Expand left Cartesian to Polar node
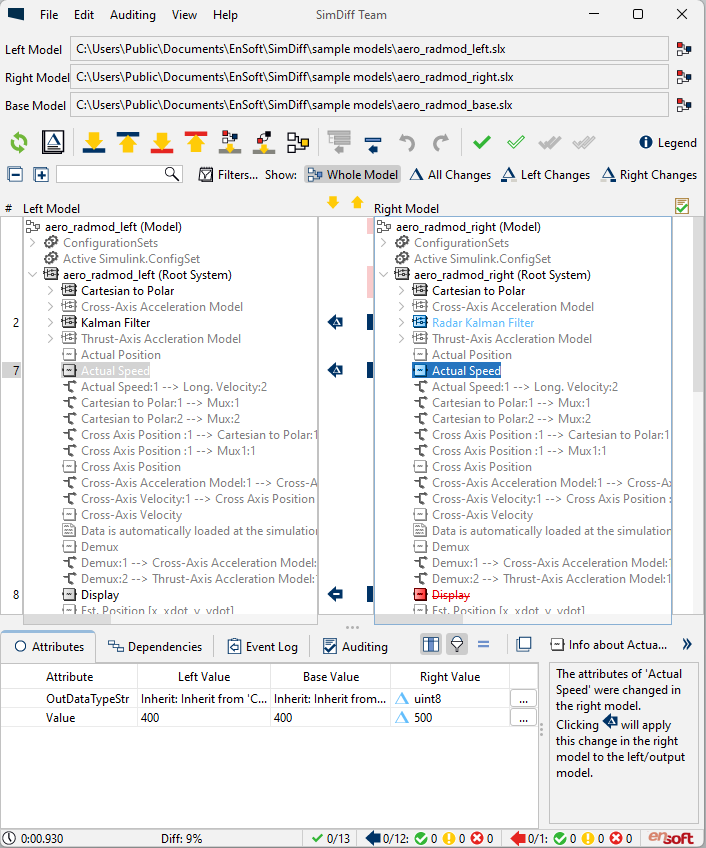 pyautogui.click(x=50, y=291)
